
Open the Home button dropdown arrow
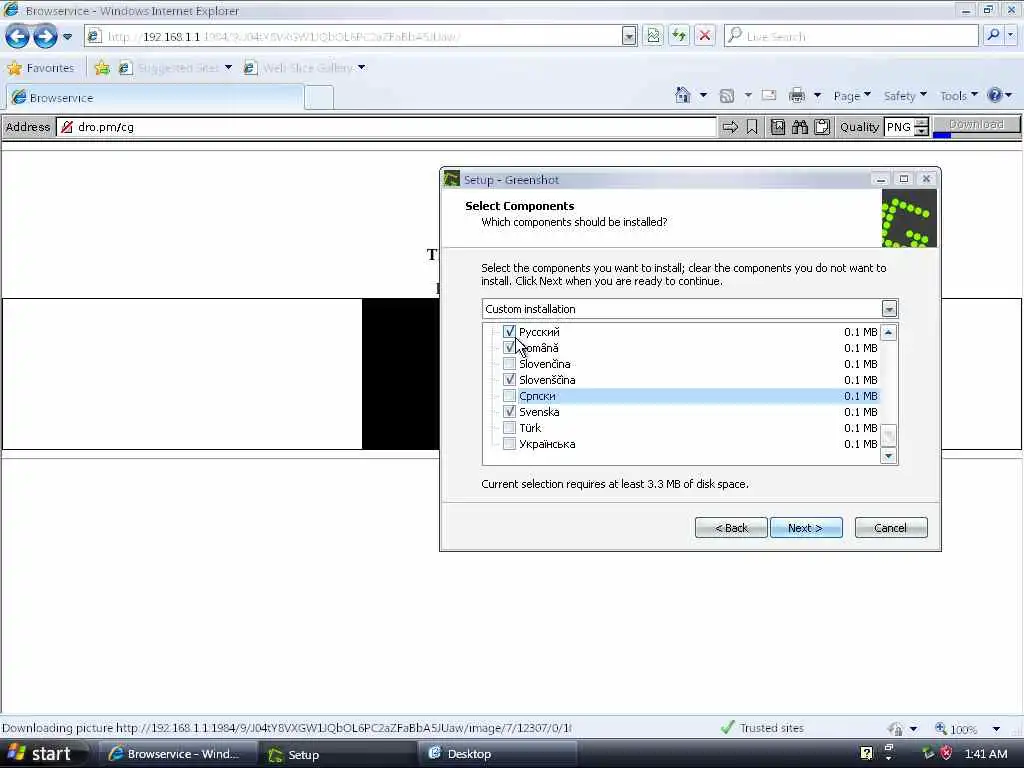coord(703,95)
